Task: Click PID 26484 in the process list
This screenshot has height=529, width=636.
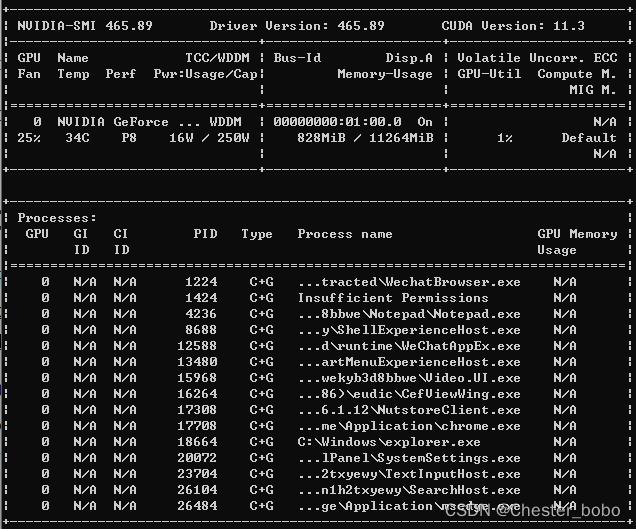Action: (197, 506)
